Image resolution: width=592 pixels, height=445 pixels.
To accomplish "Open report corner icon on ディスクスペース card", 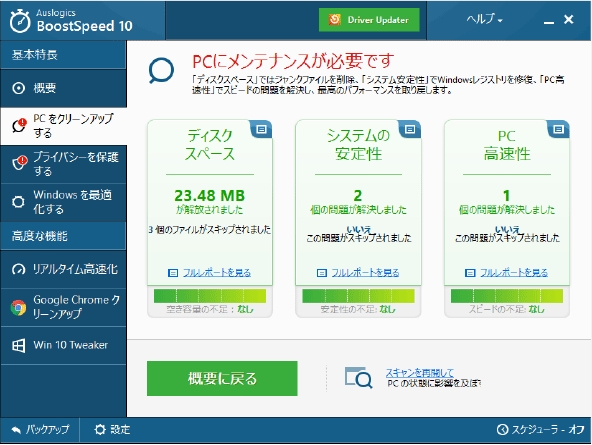I will pyautogui.click(x=261, y=129).
